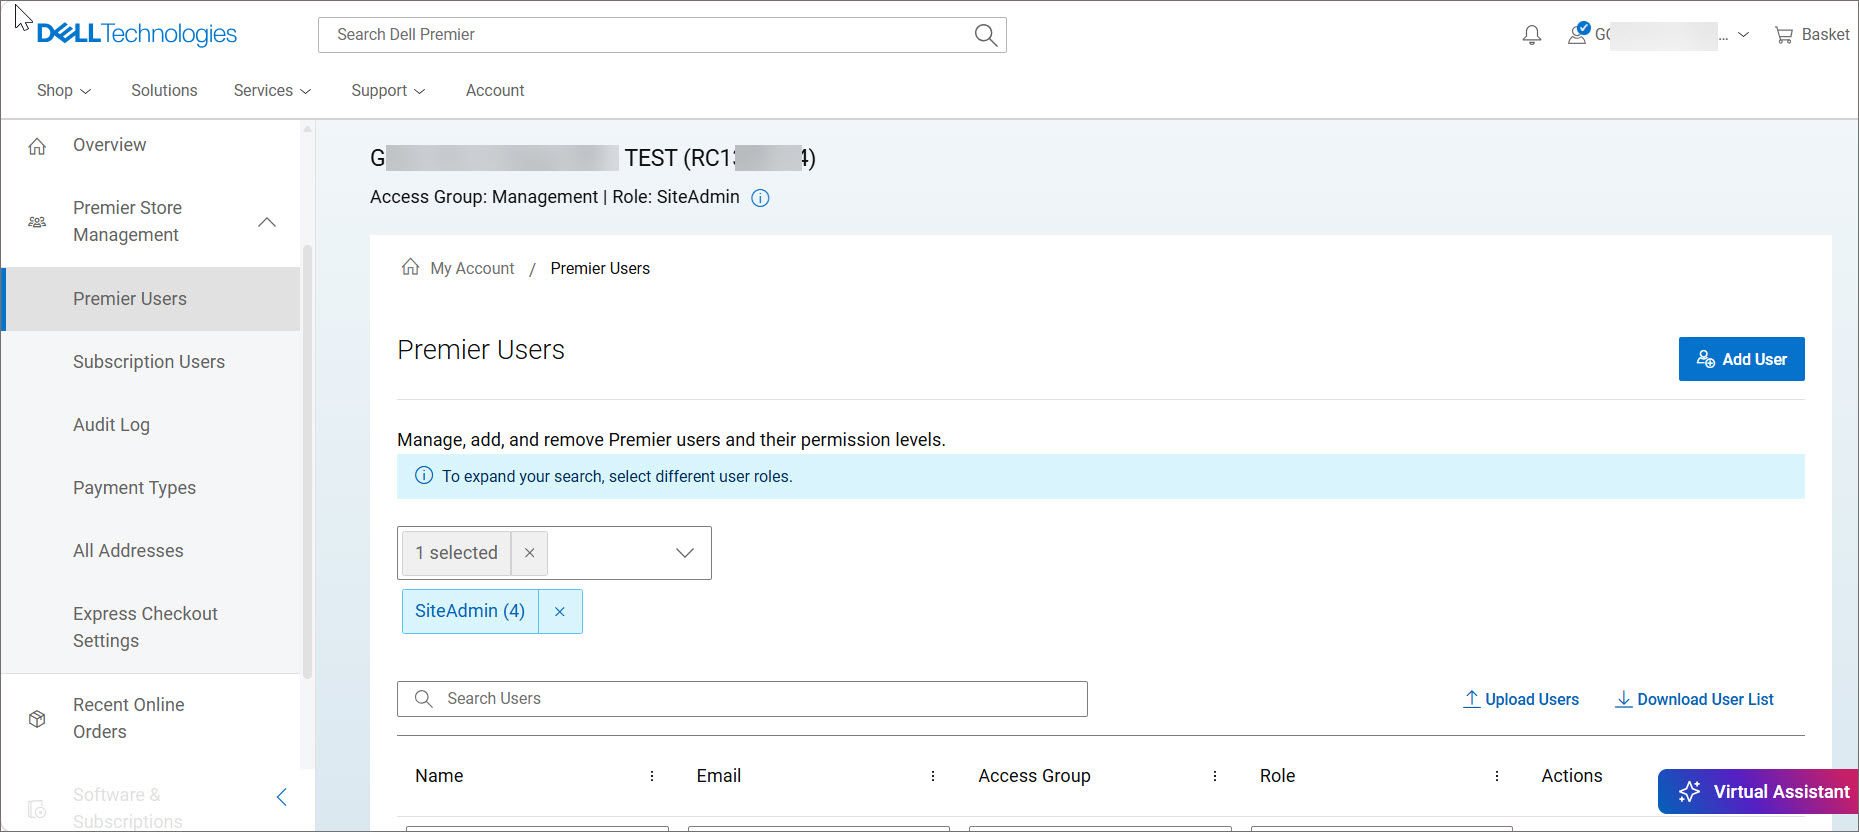The width and height of the screenshot is (1859, 832).
Task: Collapse the sidebar with the left chevron
Action: [281, 797]
